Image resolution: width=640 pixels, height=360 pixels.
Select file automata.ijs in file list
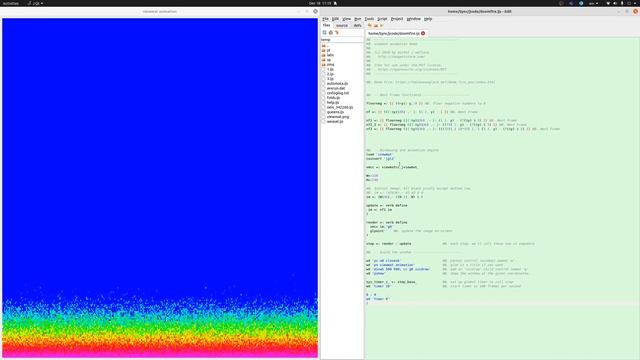pyautogui.click(x=335, y=84)
